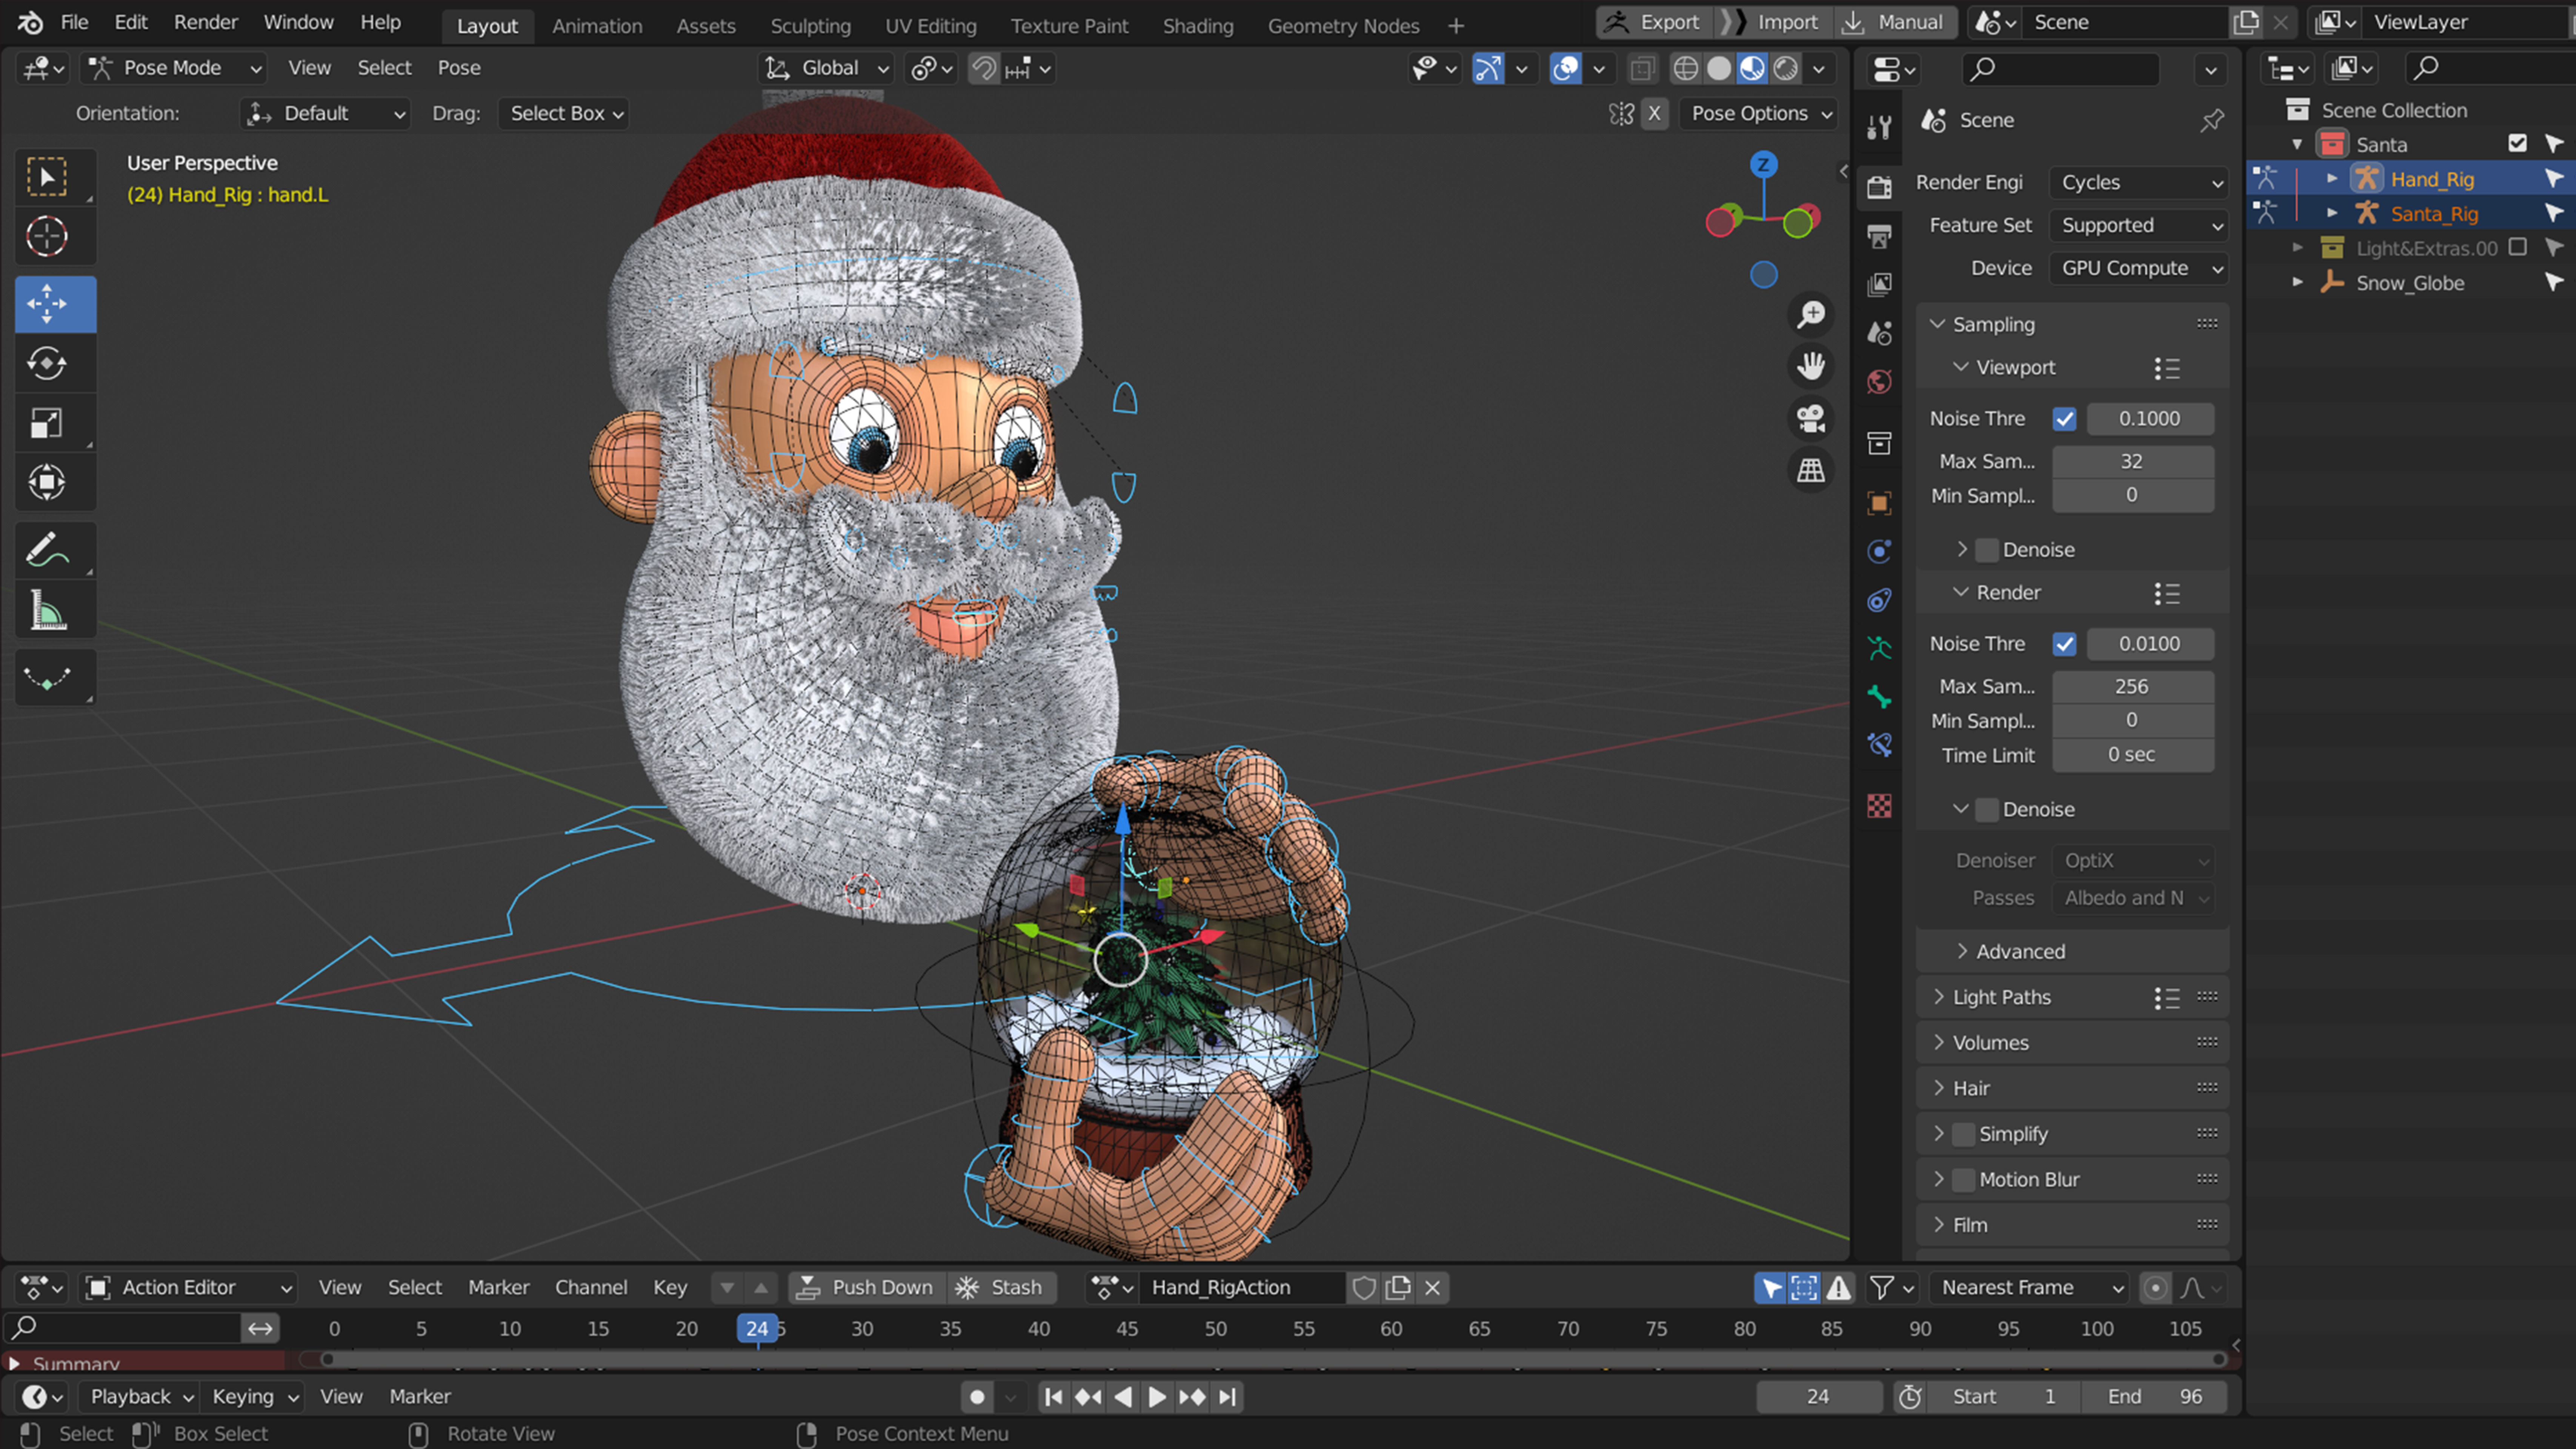2576x1449 pixels.
Task: Open the View Layer properties tab
Action: (1879, 284)
